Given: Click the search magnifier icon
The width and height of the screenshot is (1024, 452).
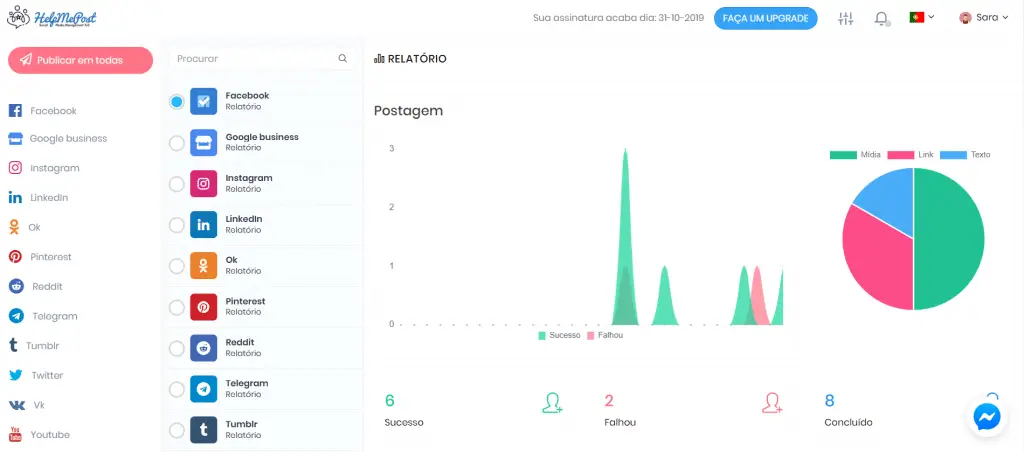Looking at the screenshot, I should click(343, 59).
